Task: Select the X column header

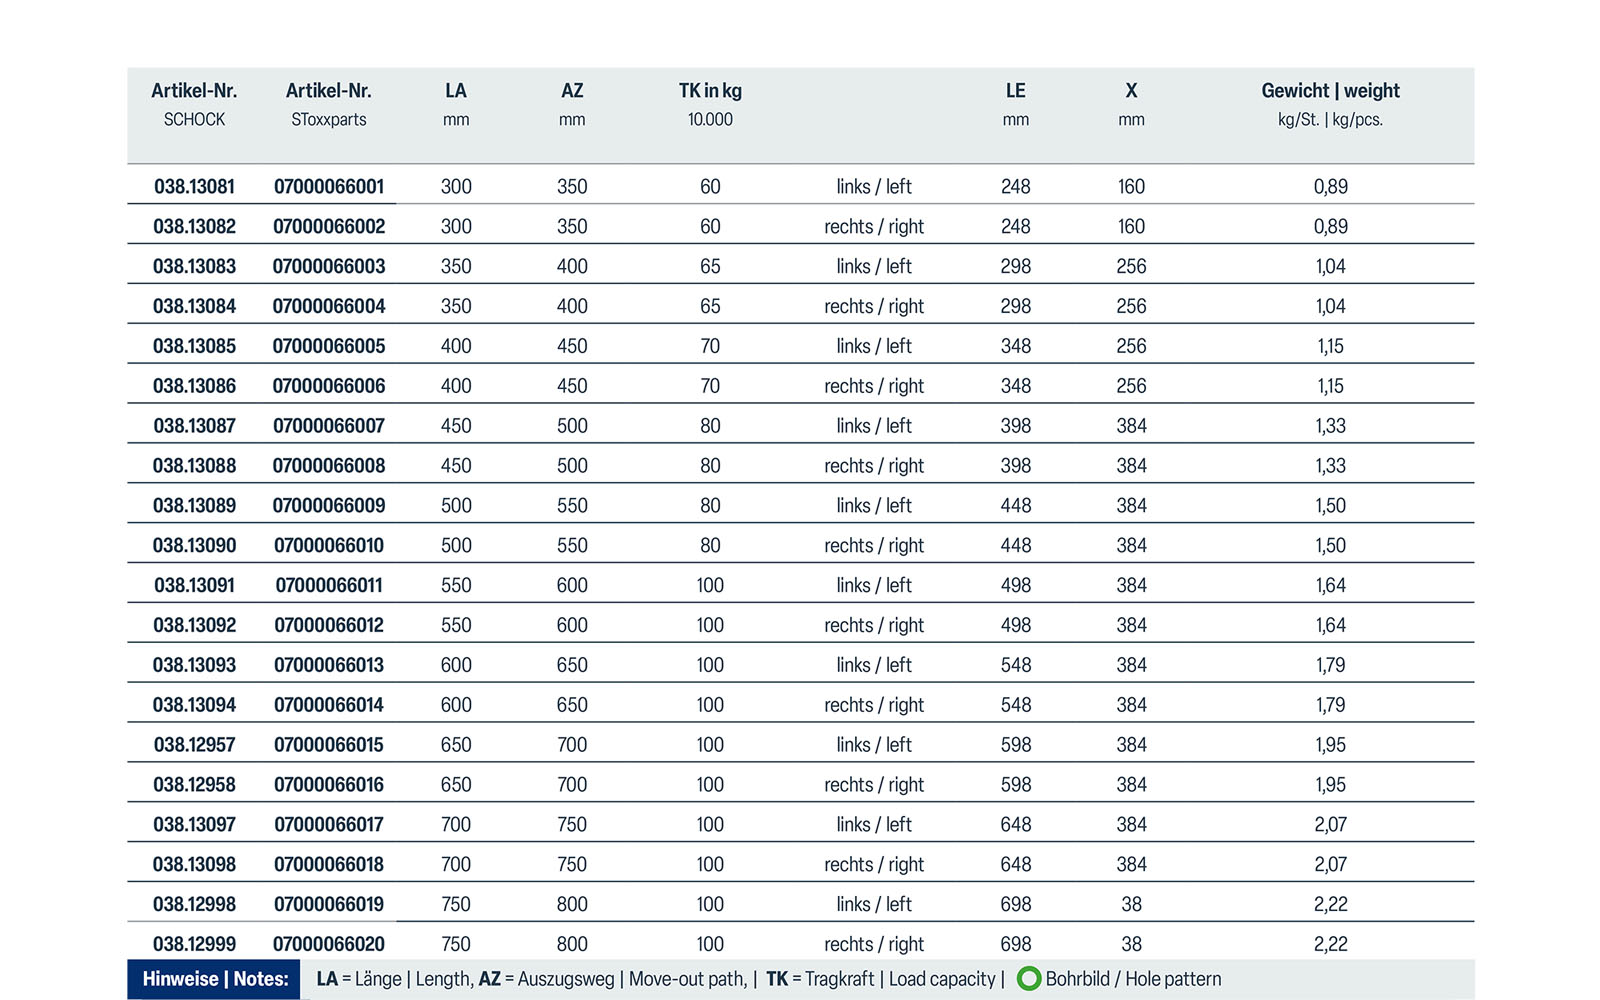Action: [1131, 91]
